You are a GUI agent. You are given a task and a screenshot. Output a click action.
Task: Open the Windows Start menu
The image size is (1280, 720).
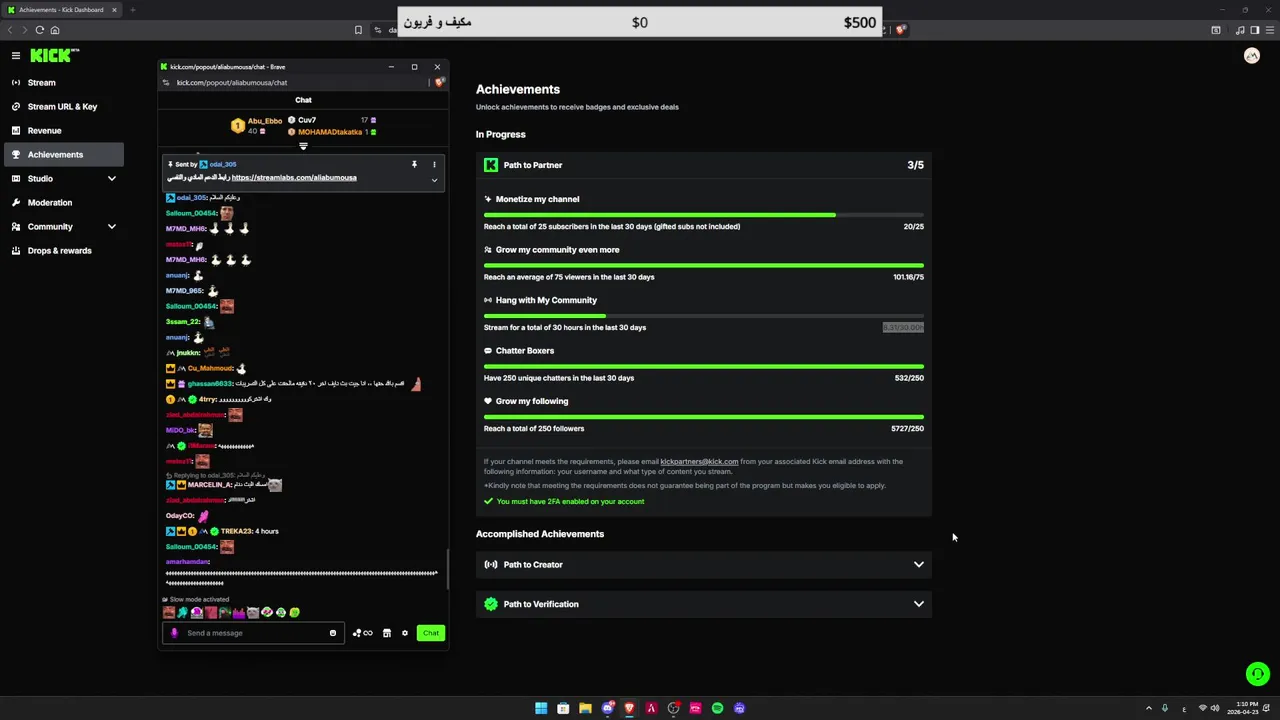[541, 708]
